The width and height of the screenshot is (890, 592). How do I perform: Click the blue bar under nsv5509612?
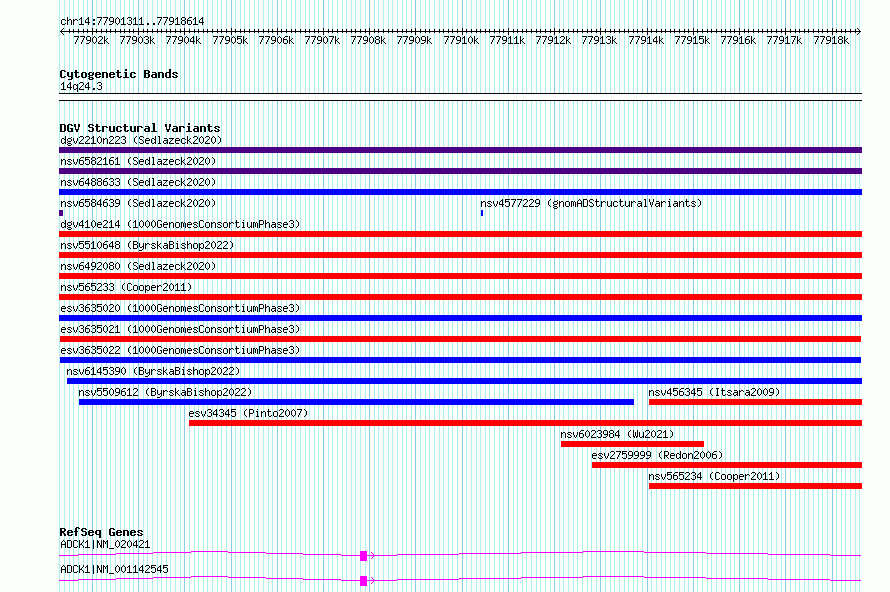[356, 402]
